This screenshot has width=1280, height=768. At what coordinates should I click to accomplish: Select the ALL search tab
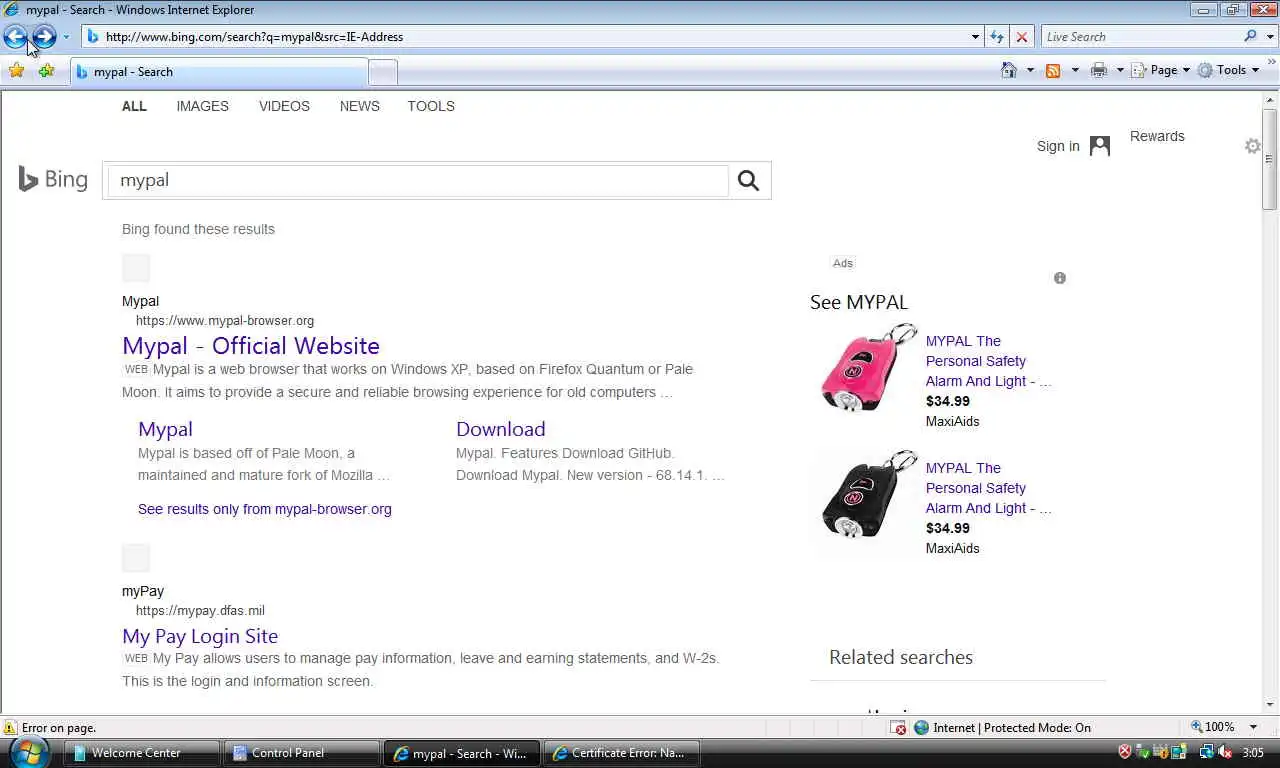(x=134, y=106)
